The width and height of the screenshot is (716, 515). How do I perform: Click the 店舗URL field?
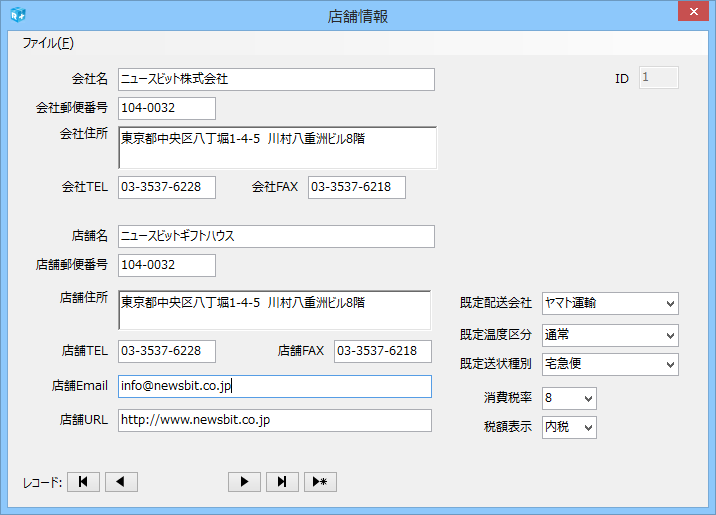pos(275,420)
